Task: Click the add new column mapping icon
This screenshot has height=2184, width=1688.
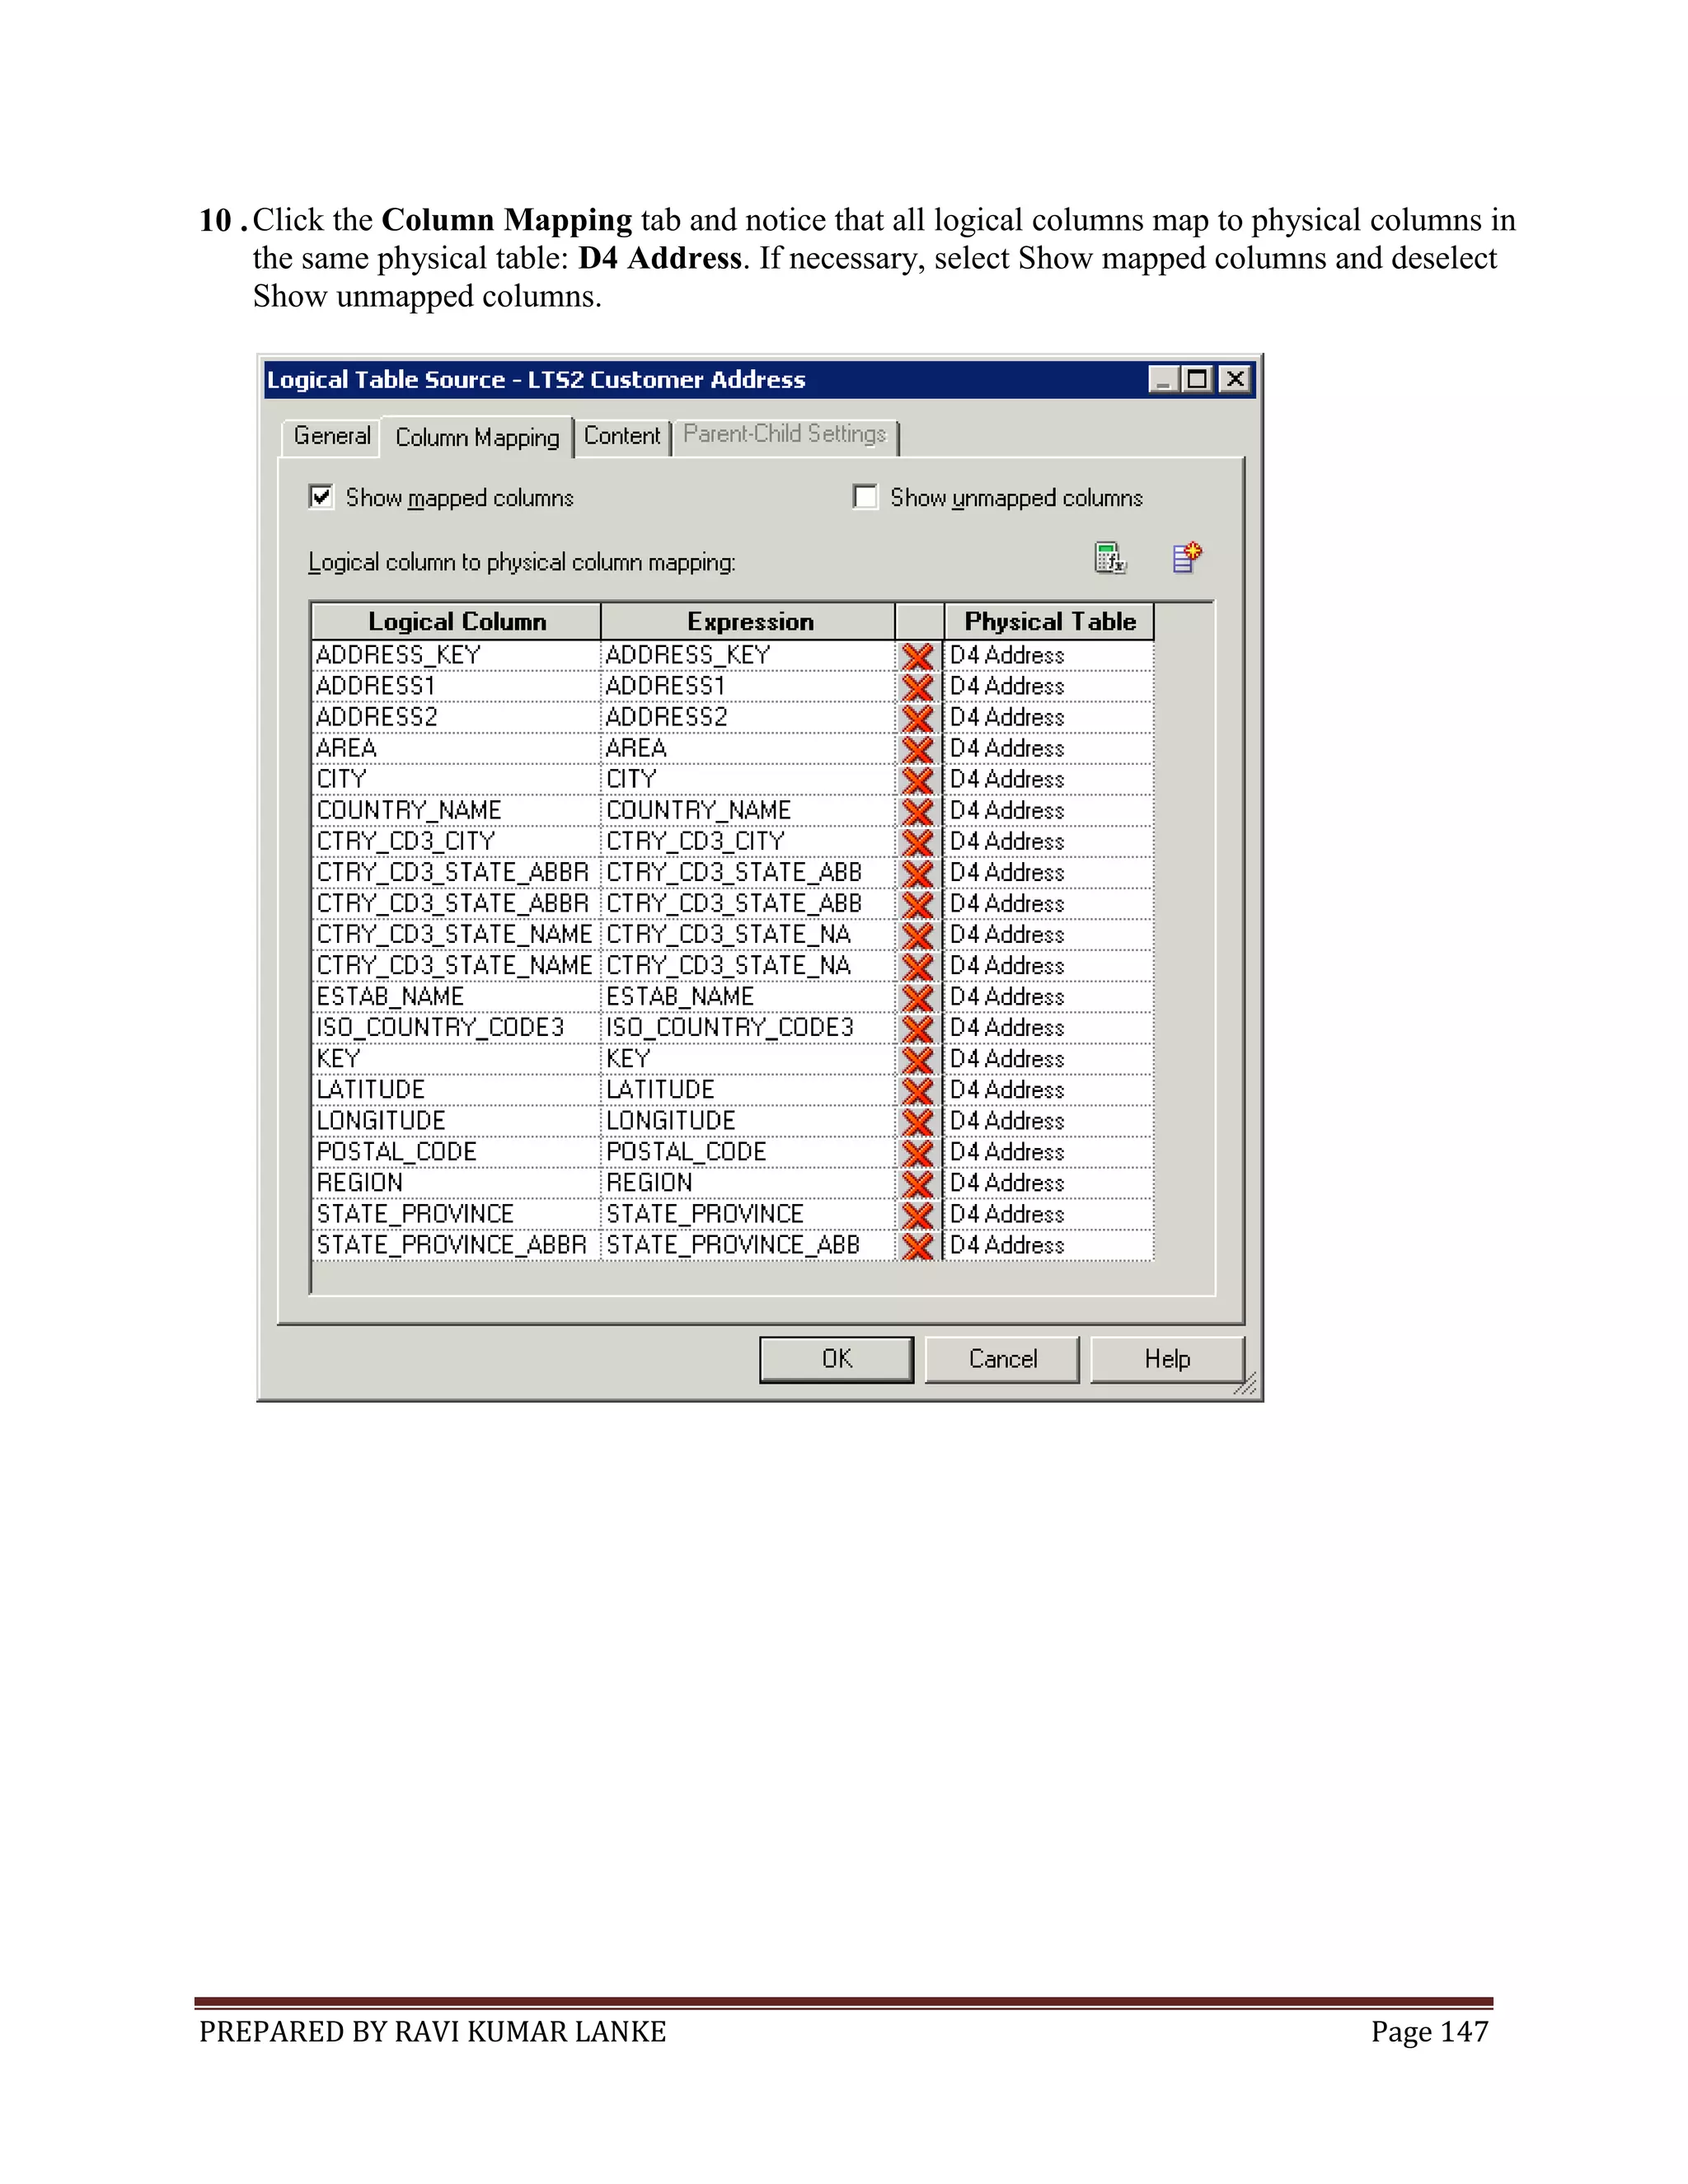Action: [x=1187, y=558]
